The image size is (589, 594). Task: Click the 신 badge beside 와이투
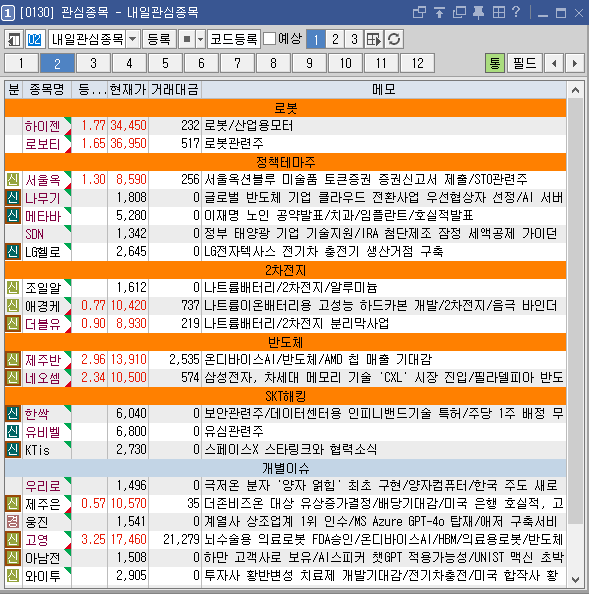click(x=13, y=575)
